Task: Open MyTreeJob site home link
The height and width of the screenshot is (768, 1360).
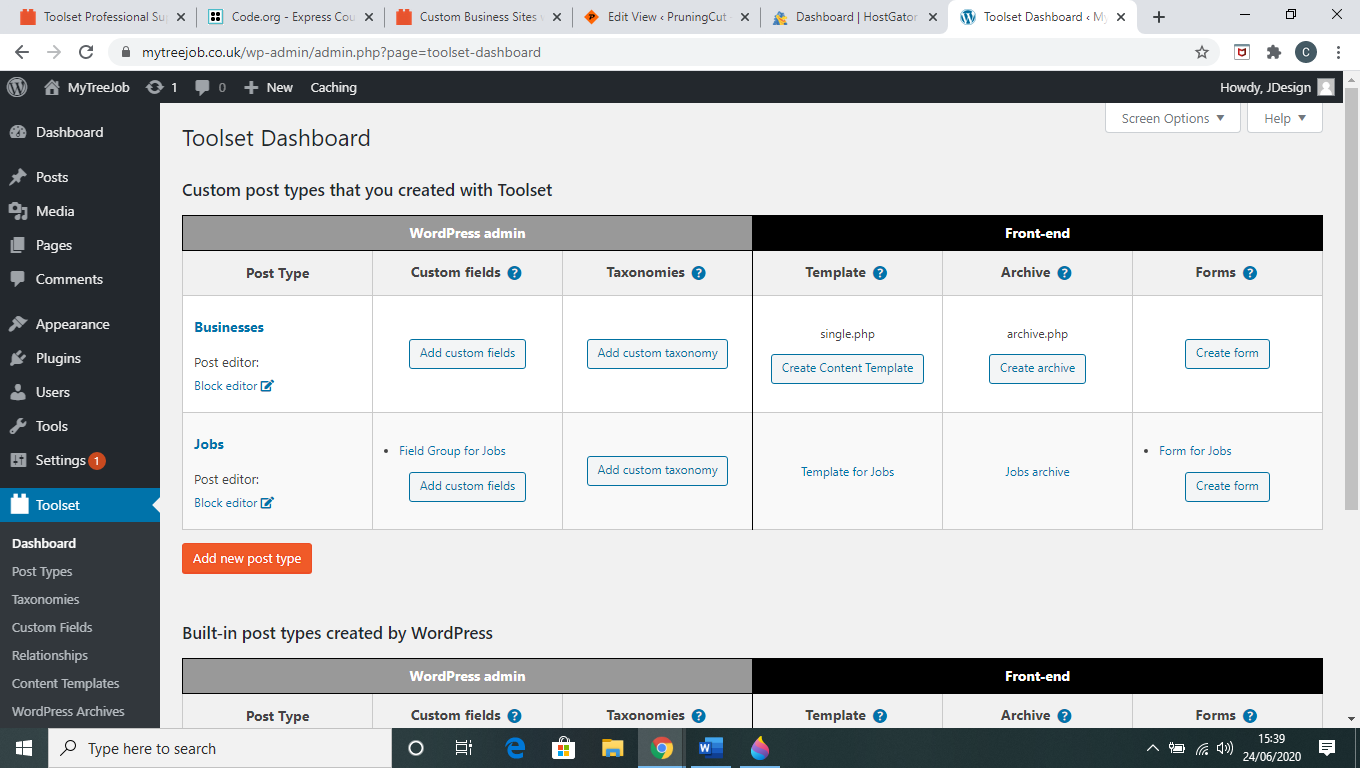Action: click(x=87, y=87)
